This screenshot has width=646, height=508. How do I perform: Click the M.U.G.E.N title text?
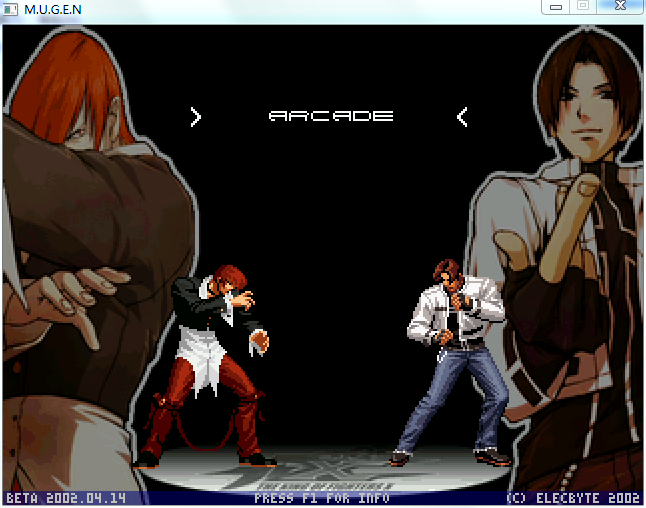(x=53, y=9)
